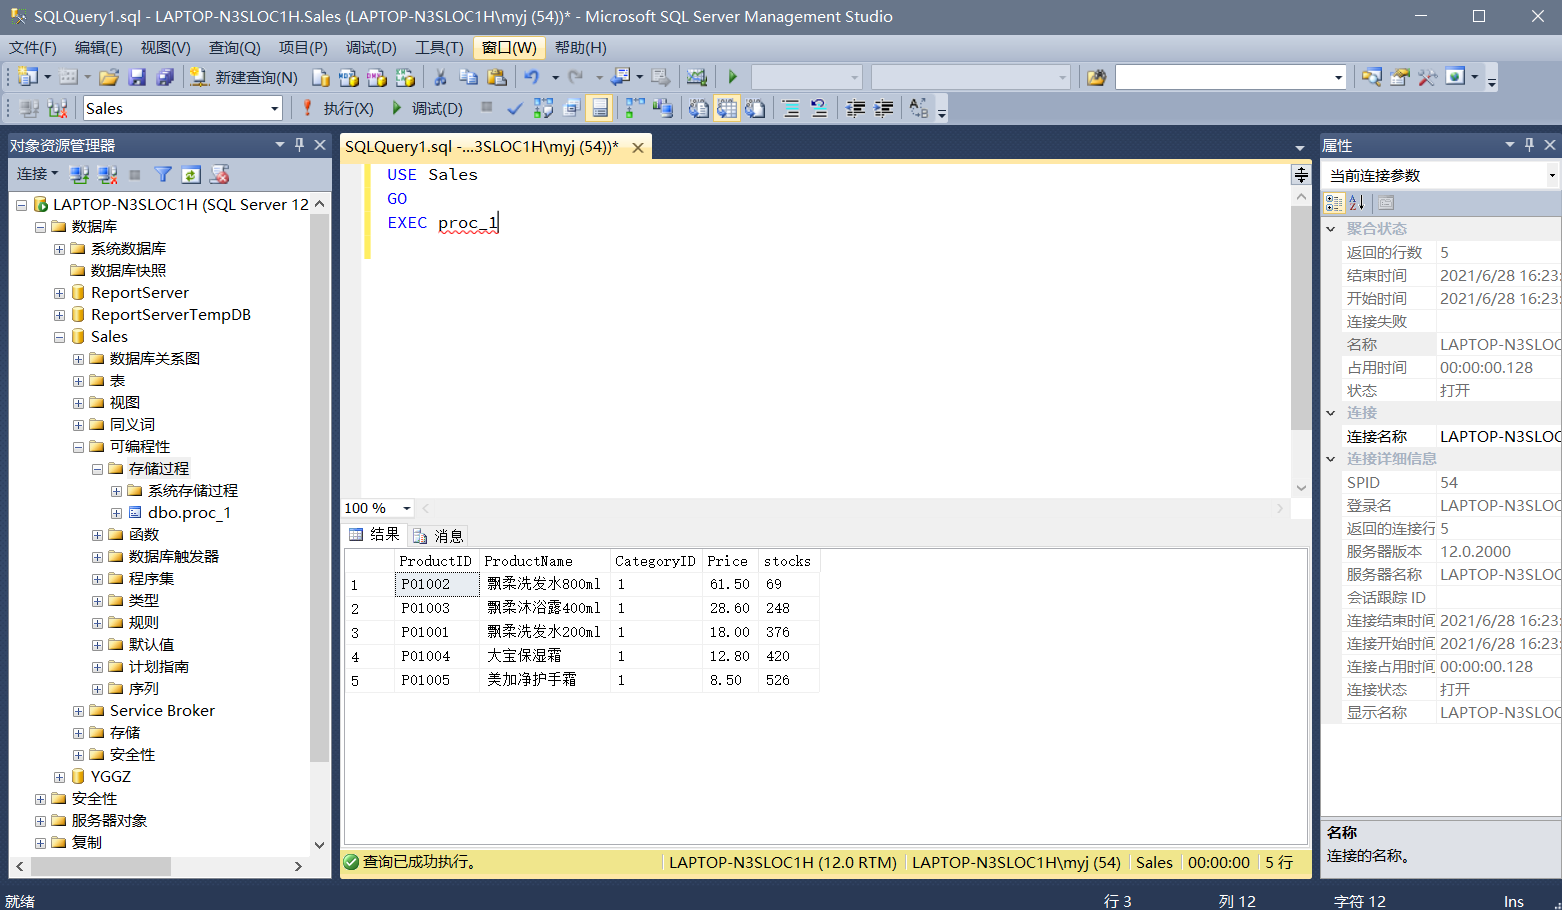
Task: Click the 执行(X) execute button
Action: click(337, 108)
